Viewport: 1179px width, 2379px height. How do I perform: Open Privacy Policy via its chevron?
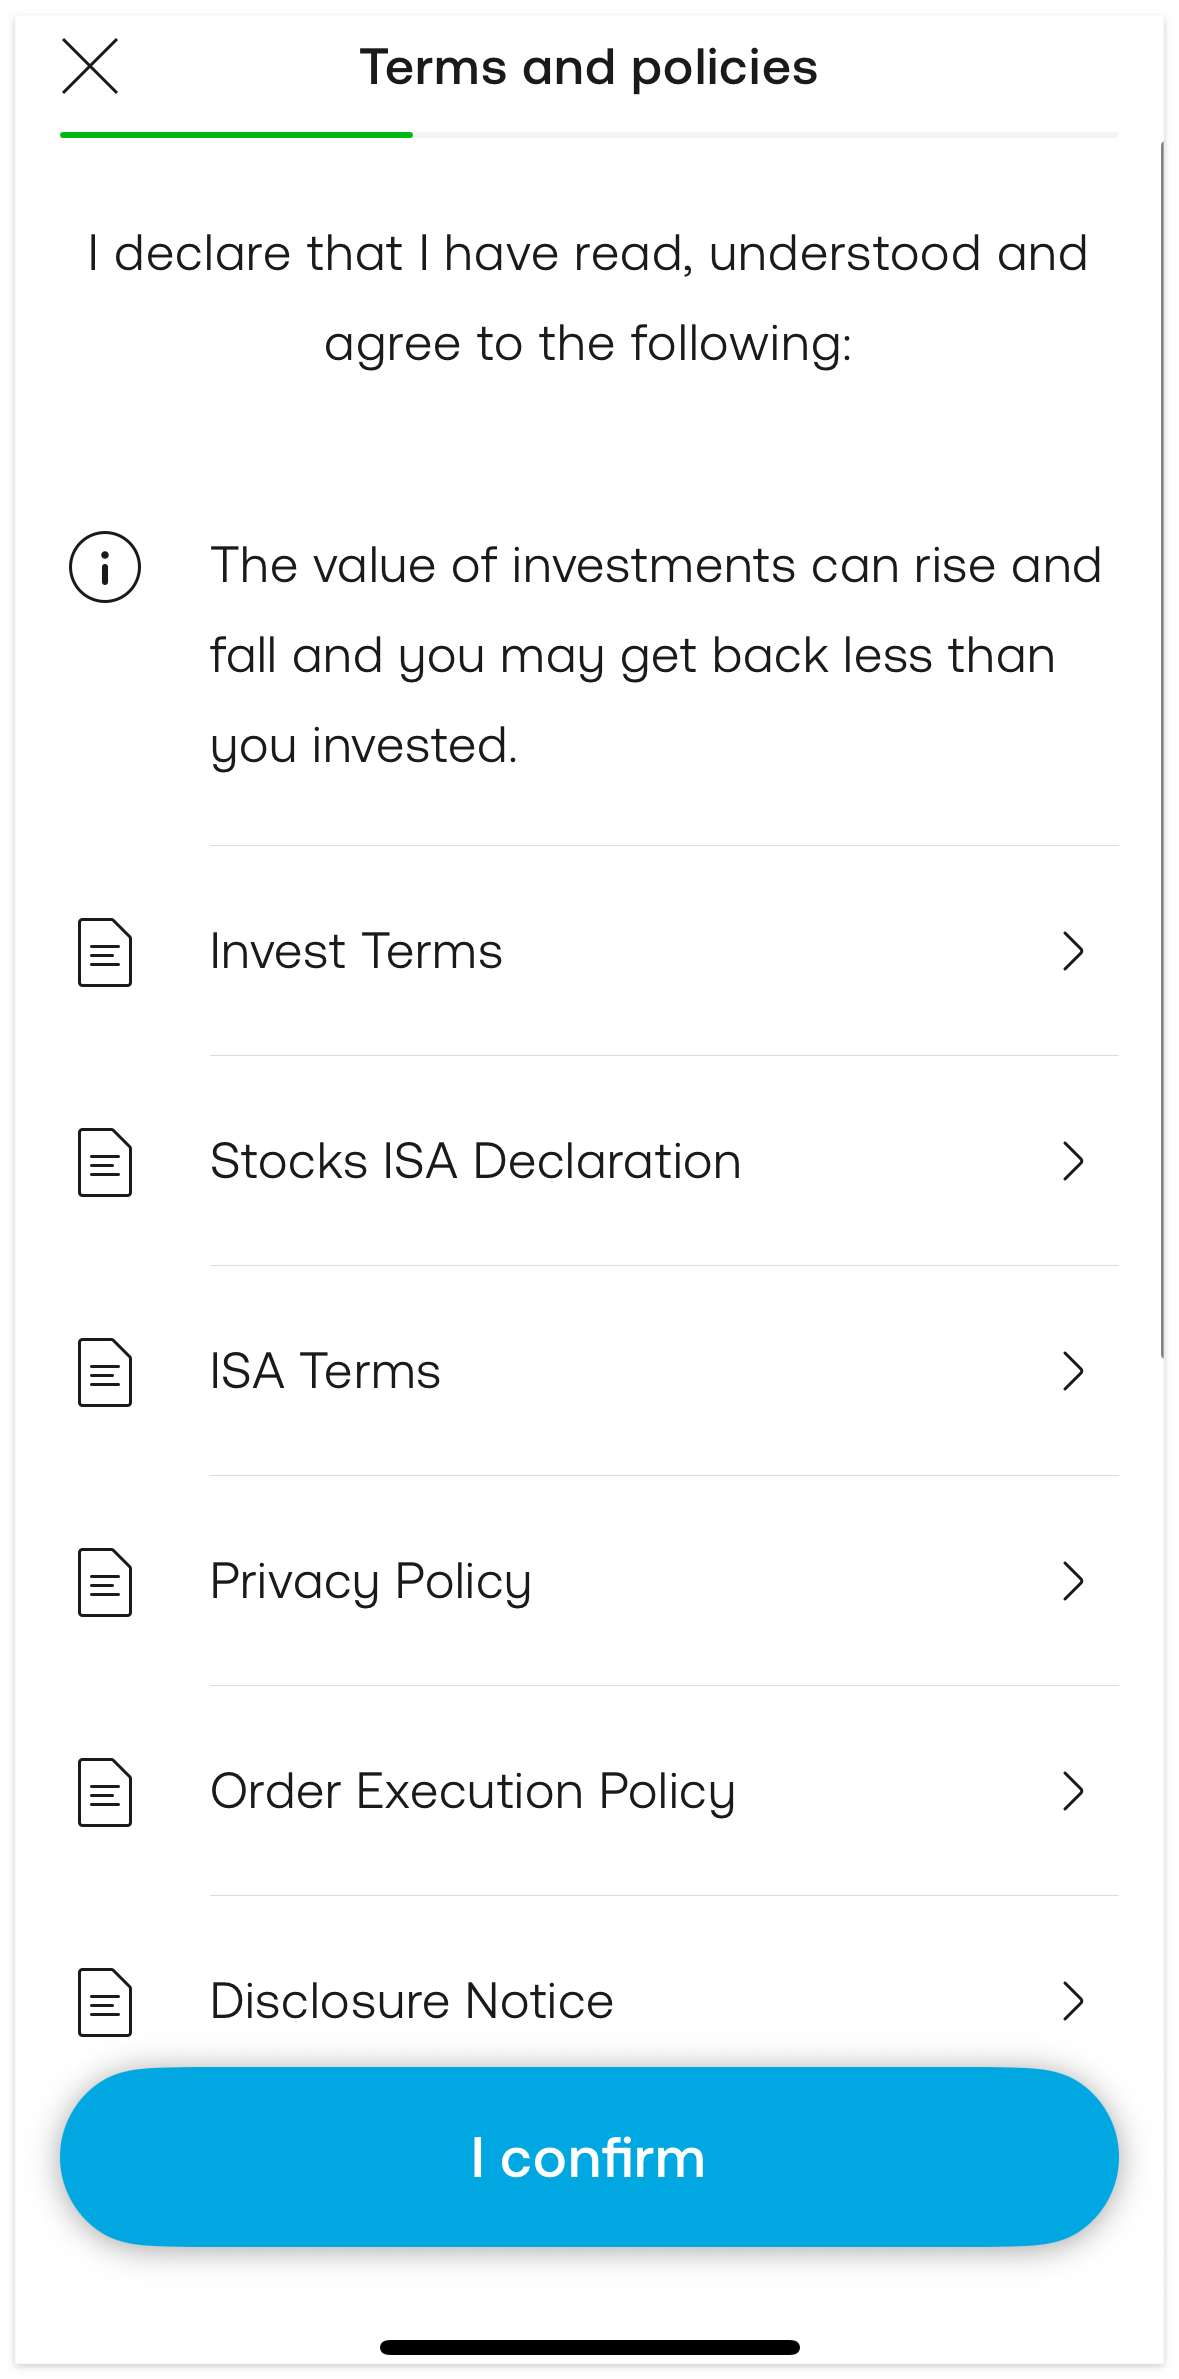tap(1073, 1581)
